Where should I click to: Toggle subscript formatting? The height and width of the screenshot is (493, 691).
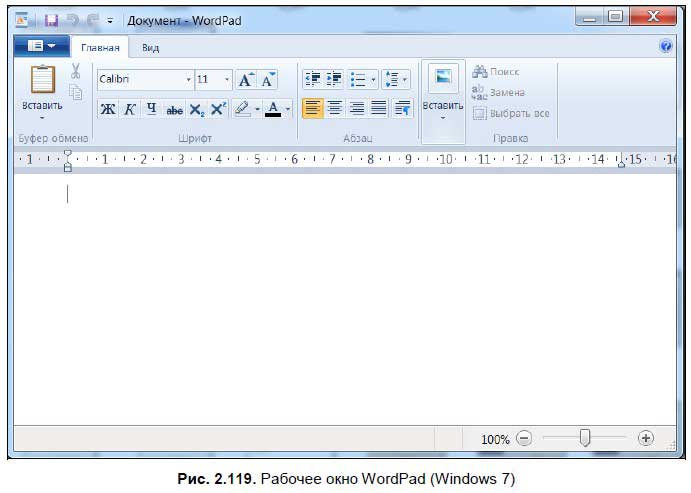click(x=197, y=109)
